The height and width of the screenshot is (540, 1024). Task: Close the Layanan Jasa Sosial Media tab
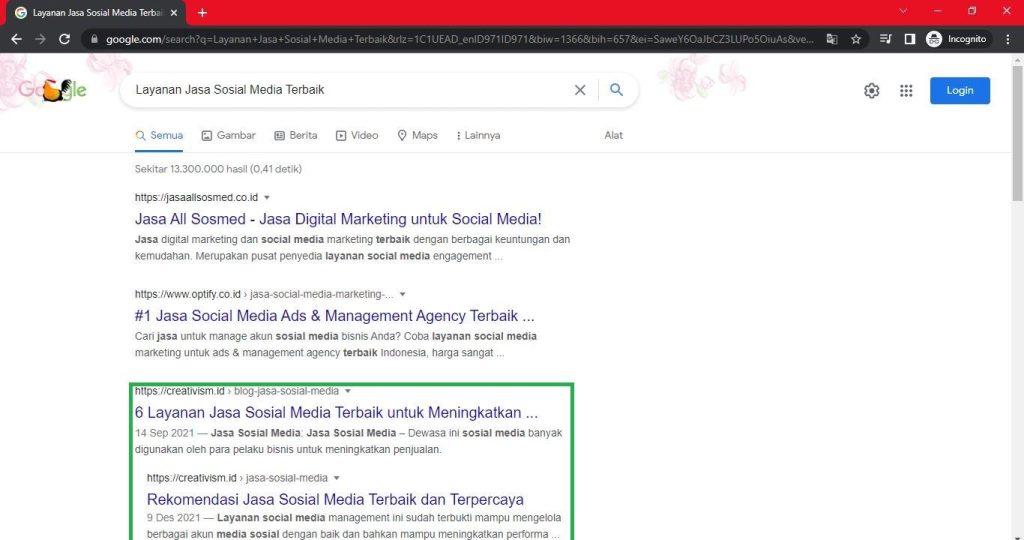click(174, 12)
